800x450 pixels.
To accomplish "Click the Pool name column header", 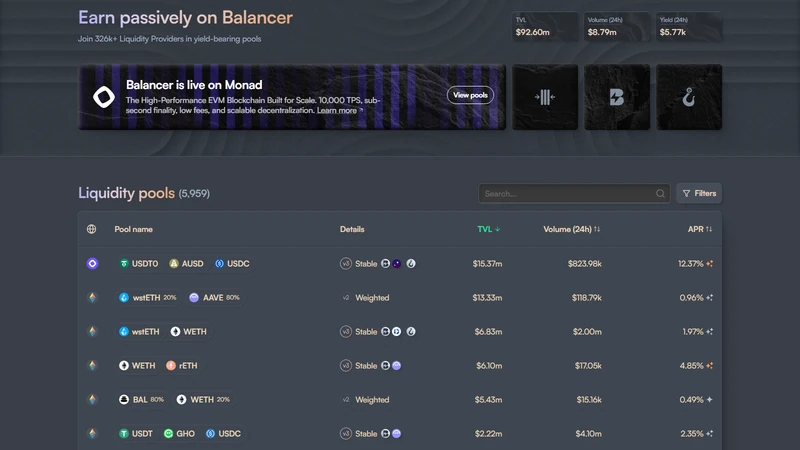I will 134,229.
